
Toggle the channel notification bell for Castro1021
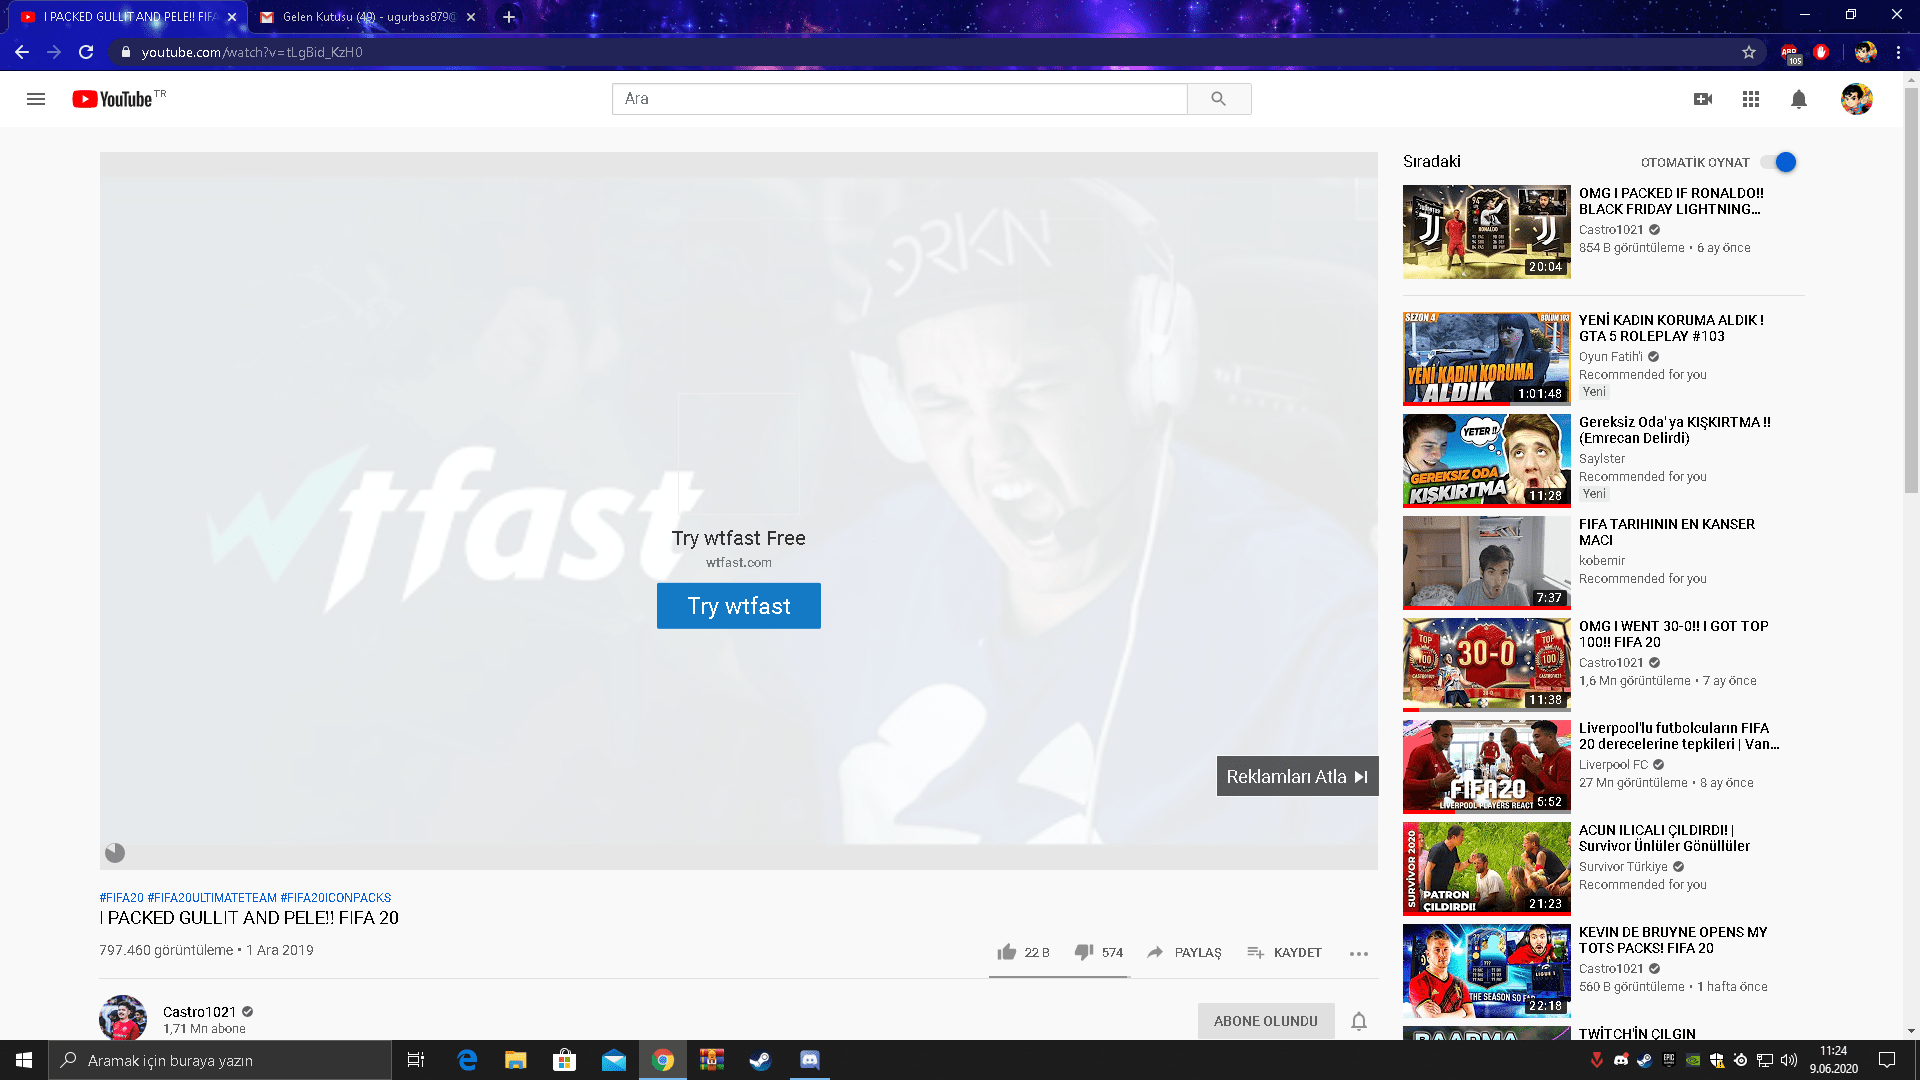tap(1359, 1021)
